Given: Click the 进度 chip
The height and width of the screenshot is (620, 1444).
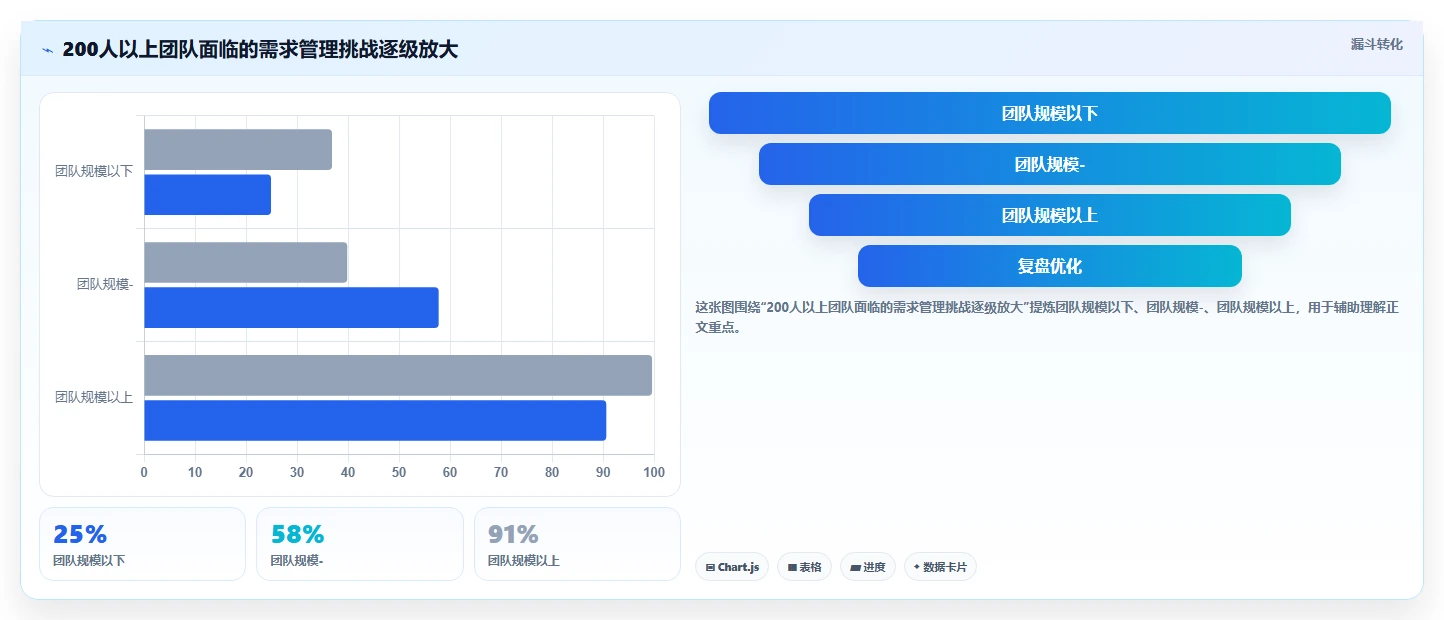Looking at the screenshot, I should [x=868, y=567].
